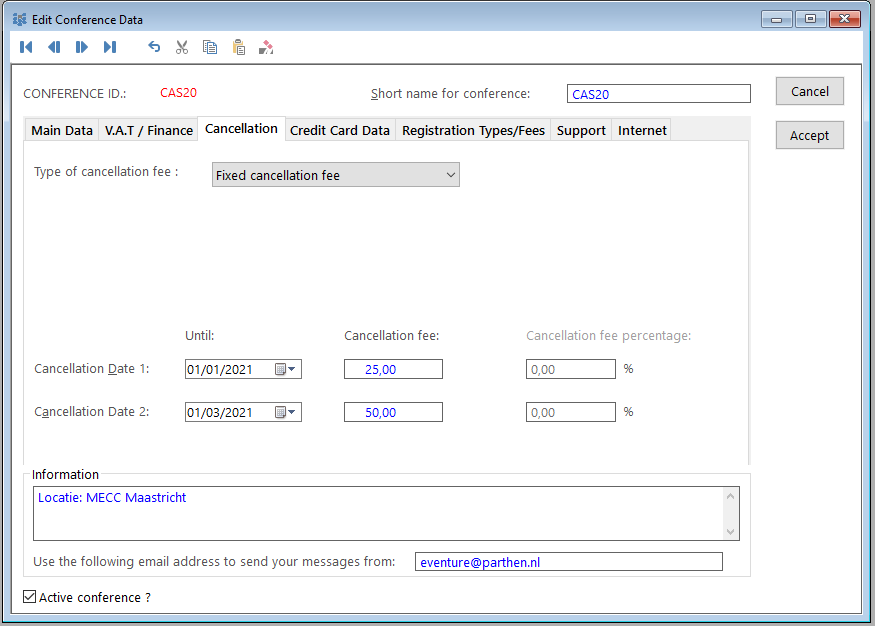Click the 25,00 cancellation fee field
Screen dimensions: 875x626
(393, 369)
